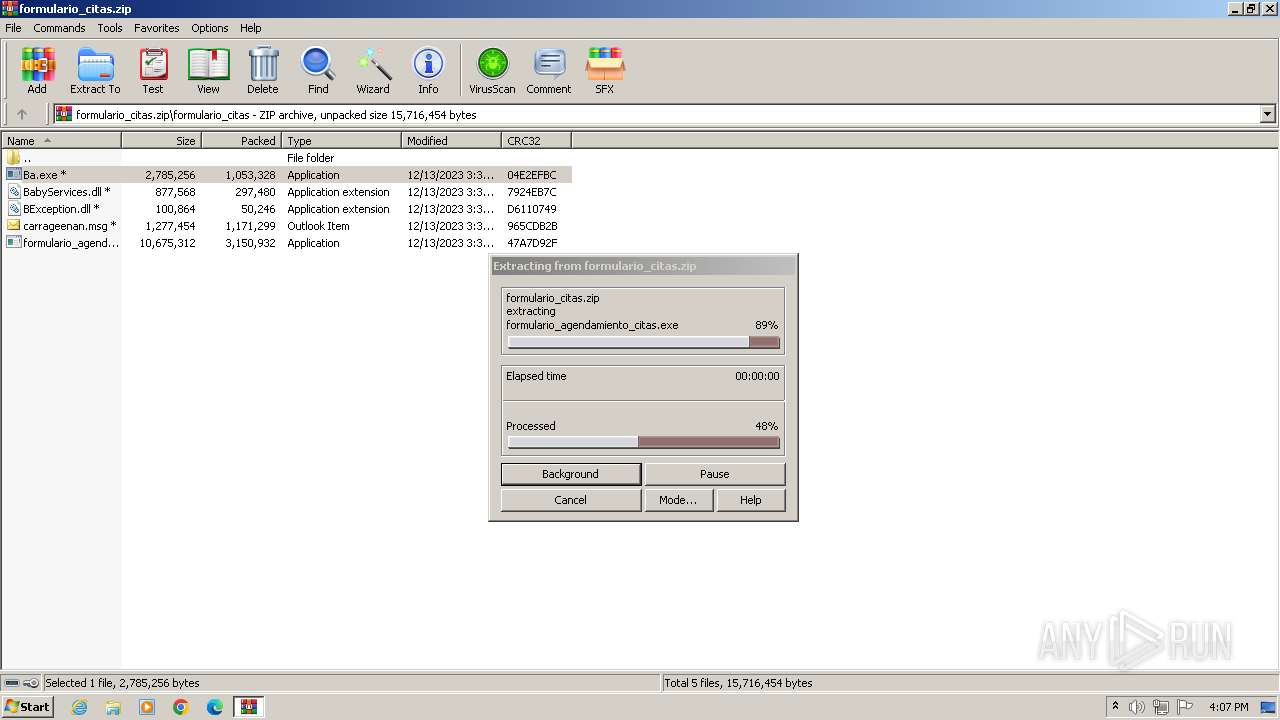Open the Favorites menu
Image resolution: width=1280 pixels, height=720 pixels.
point(157,28)
